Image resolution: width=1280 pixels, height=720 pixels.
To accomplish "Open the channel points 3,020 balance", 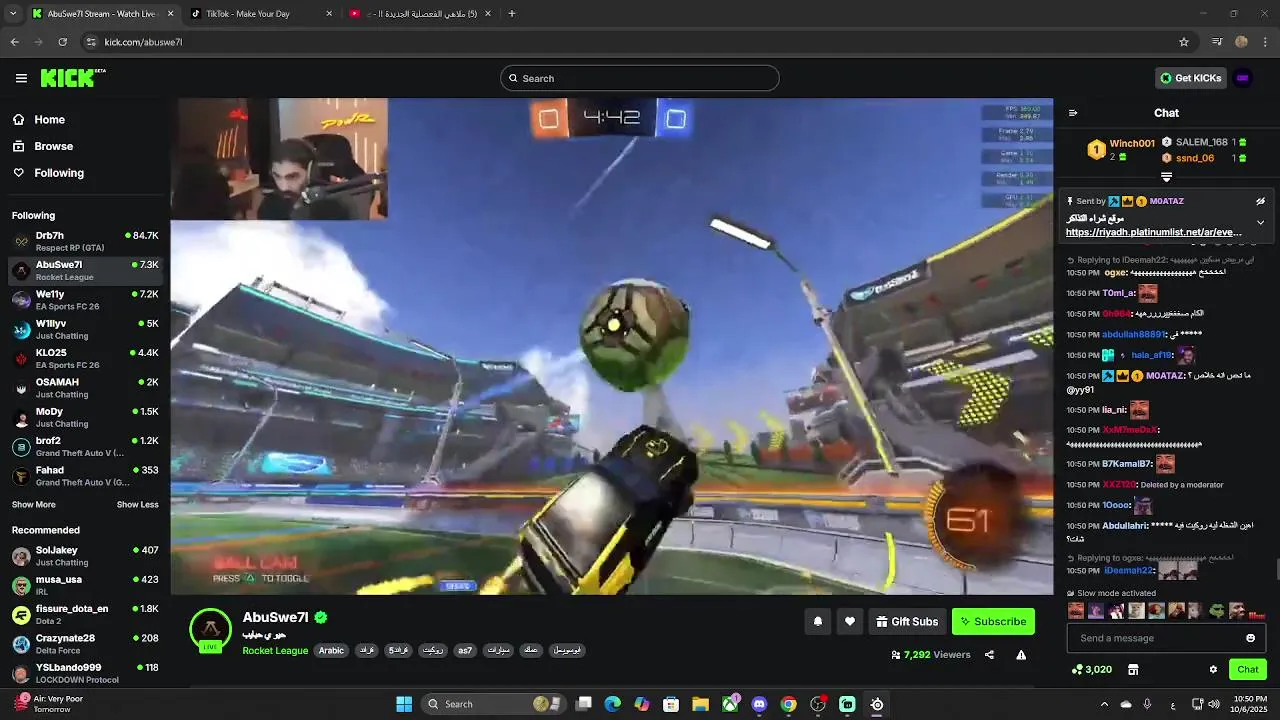I will click(x=1091, y=669).
